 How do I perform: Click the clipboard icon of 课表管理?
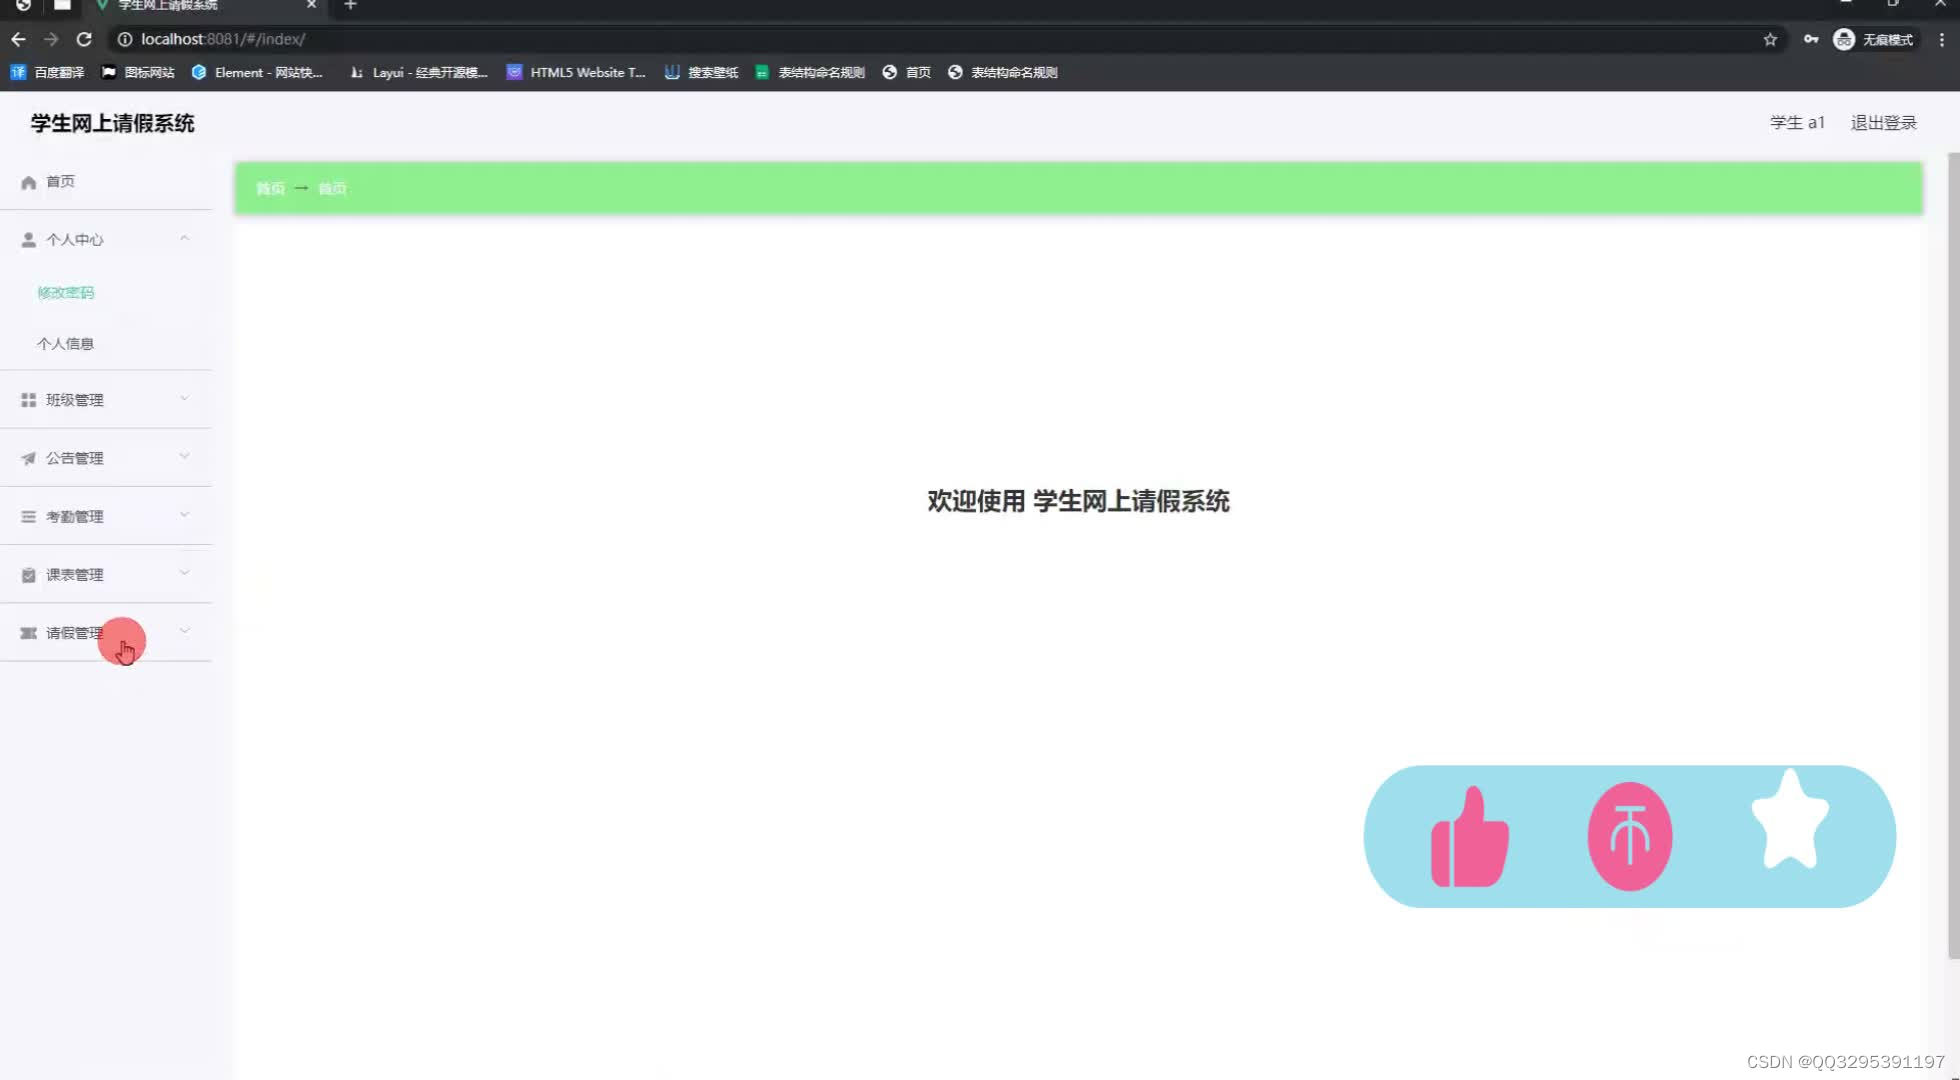coord(28,575)
